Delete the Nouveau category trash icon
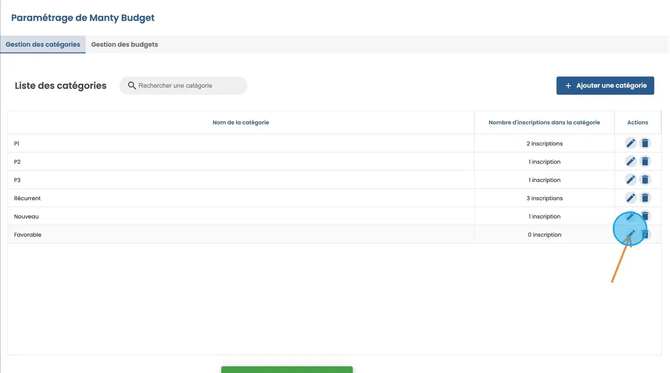Screen dimensions: 670x373 (645, 216)
